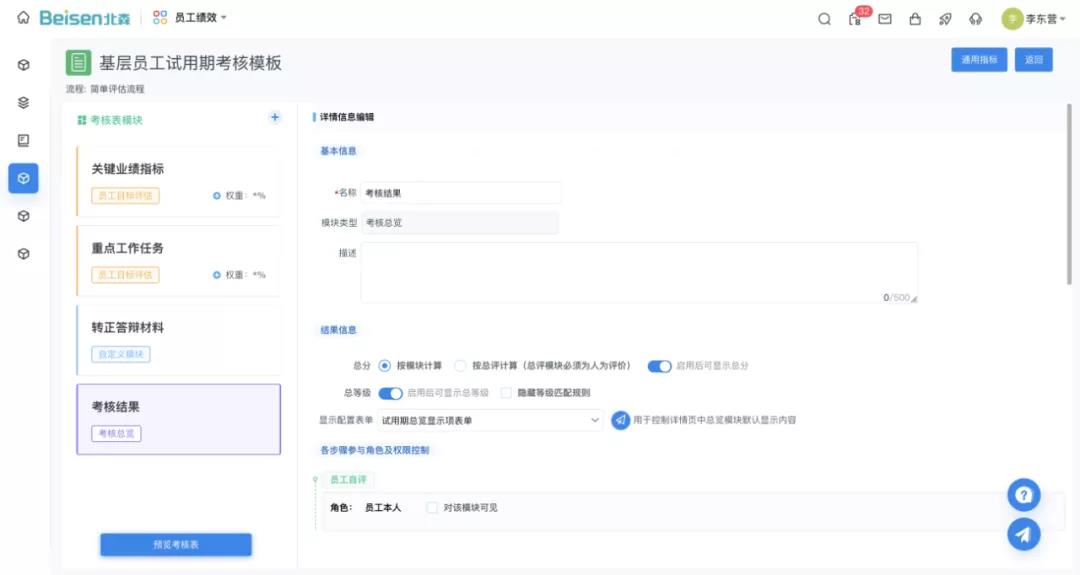
Task: Click the rocket icon in top bar
Action: [945, 18]
